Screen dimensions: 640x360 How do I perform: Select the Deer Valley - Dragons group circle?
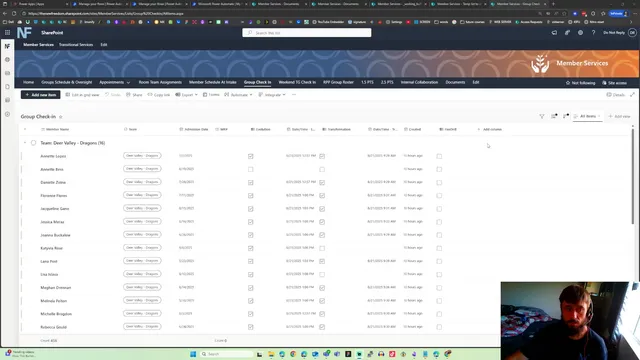click(33, 143)
